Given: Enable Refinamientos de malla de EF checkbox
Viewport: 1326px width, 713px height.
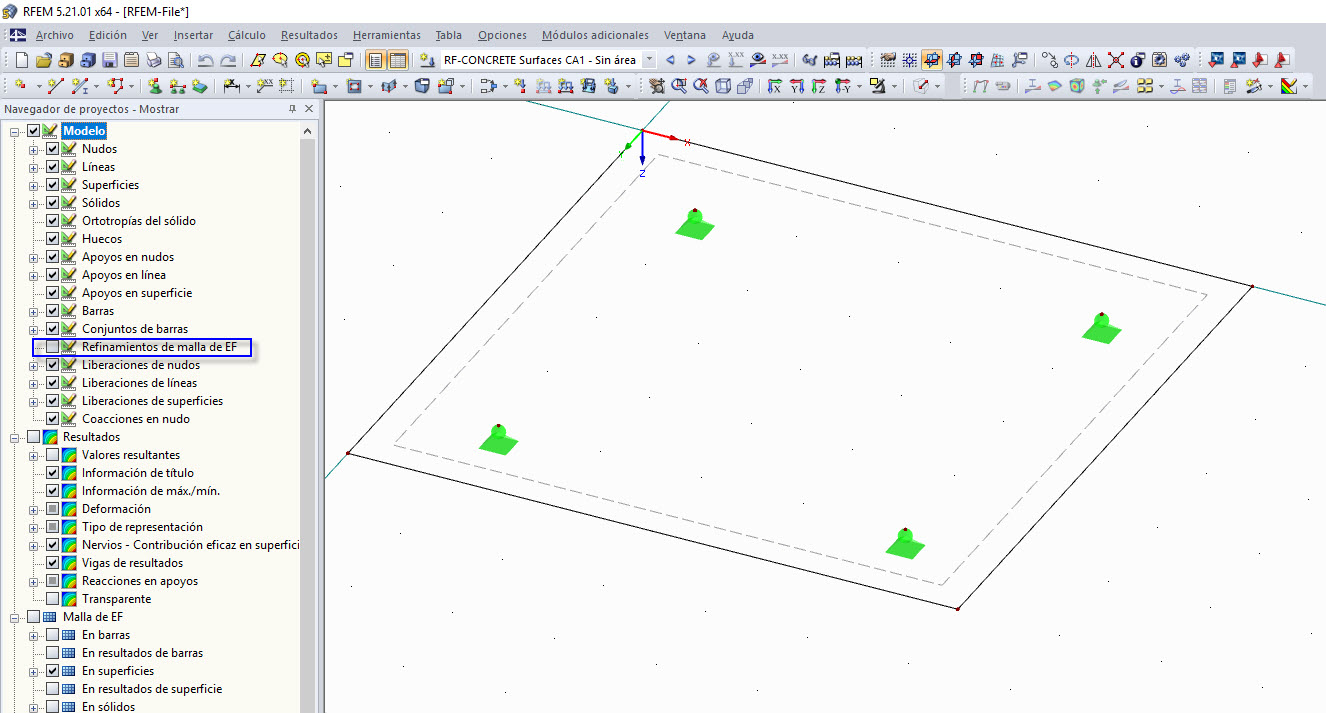Looking at the screenshot, I should (53, 347).
